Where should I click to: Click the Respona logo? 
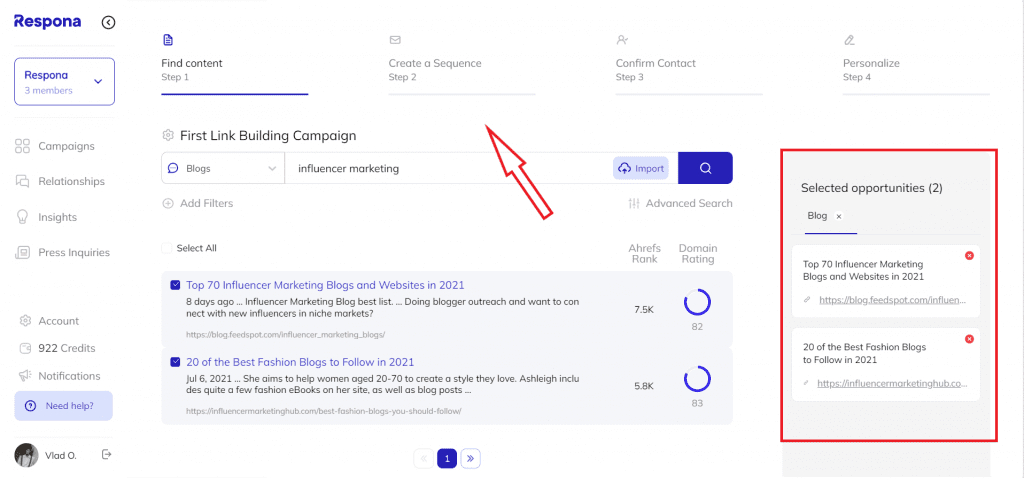click(x=48, y=22)
